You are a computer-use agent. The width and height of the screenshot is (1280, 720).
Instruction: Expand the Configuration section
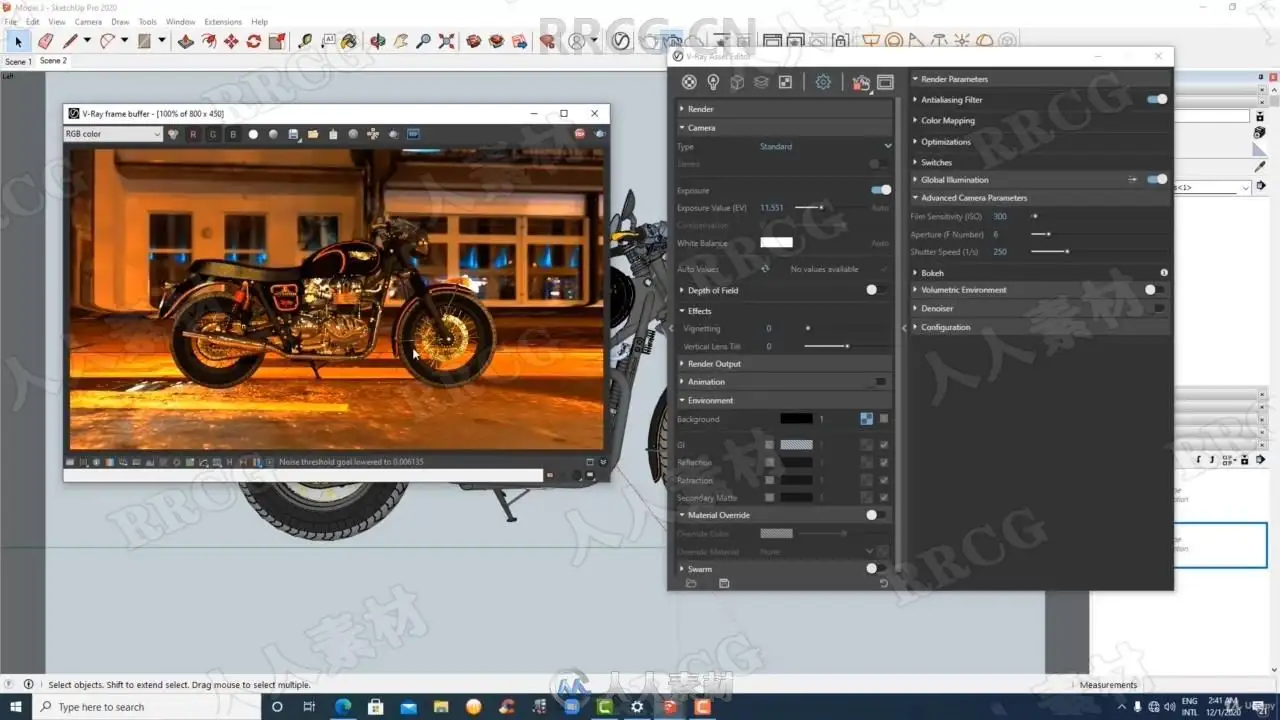[1040, 328]
